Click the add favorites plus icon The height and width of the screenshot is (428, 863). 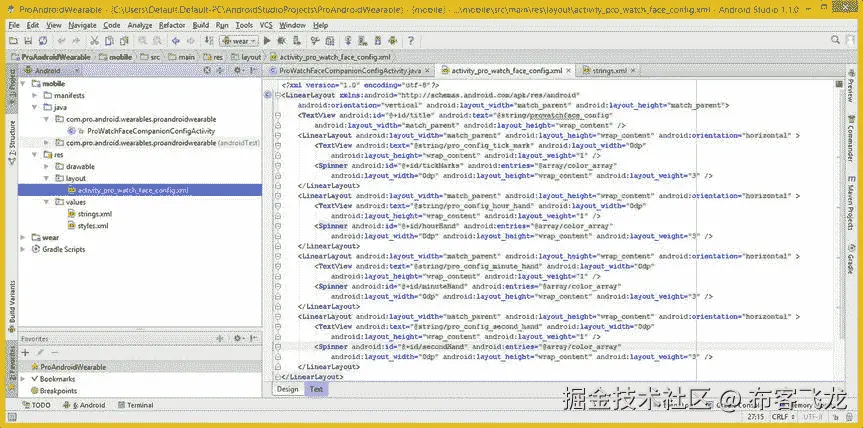coord(25,353)
